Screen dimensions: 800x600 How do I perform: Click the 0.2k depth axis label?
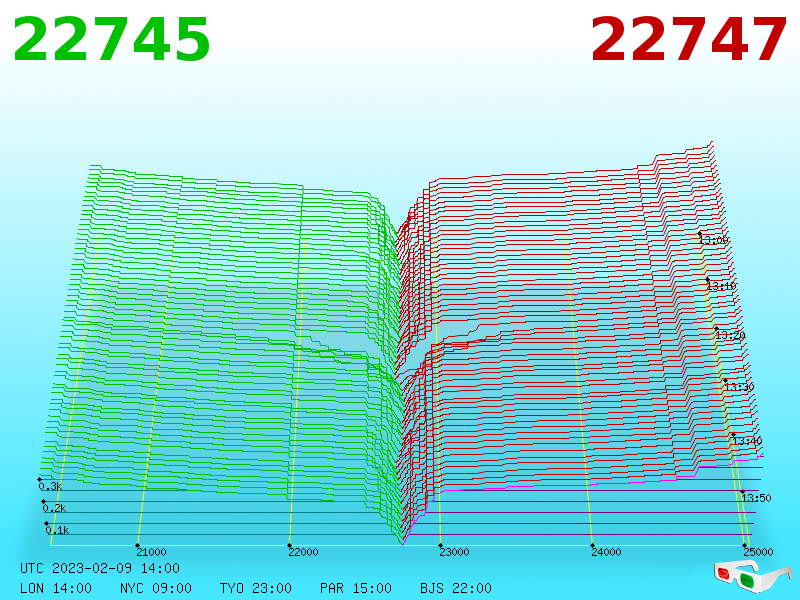(x=54, y=508)
